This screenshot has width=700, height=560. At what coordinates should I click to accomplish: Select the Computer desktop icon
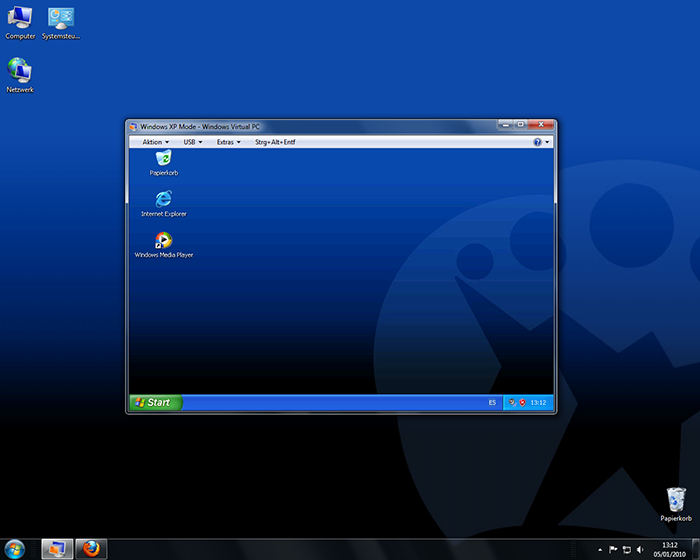pos(20,19)
